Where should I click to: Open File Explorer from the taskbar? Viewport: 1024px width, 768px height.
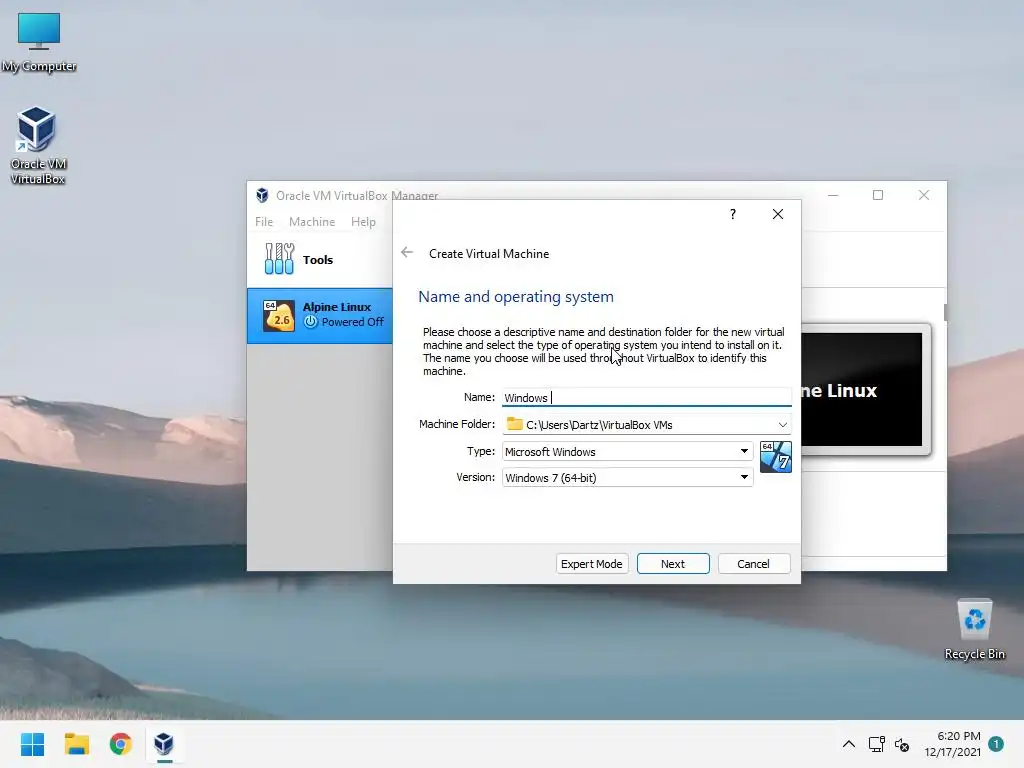76,744
